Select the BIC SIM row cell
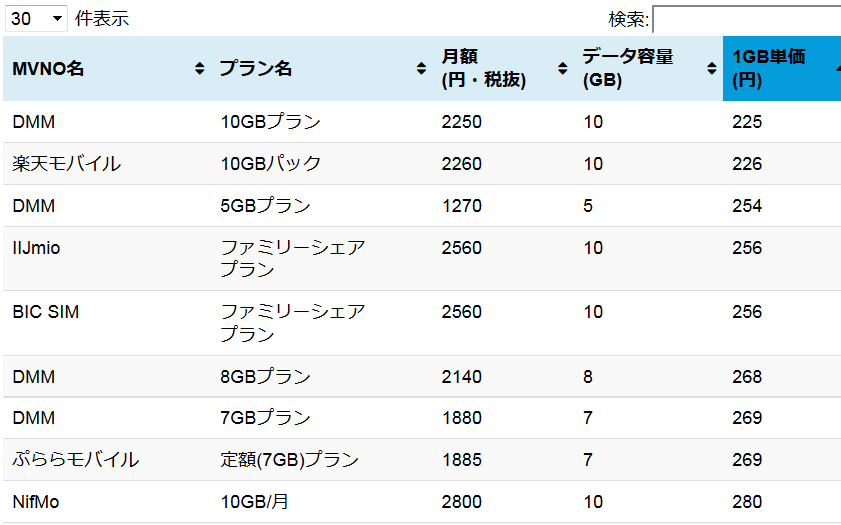 [x=107, y=323]
